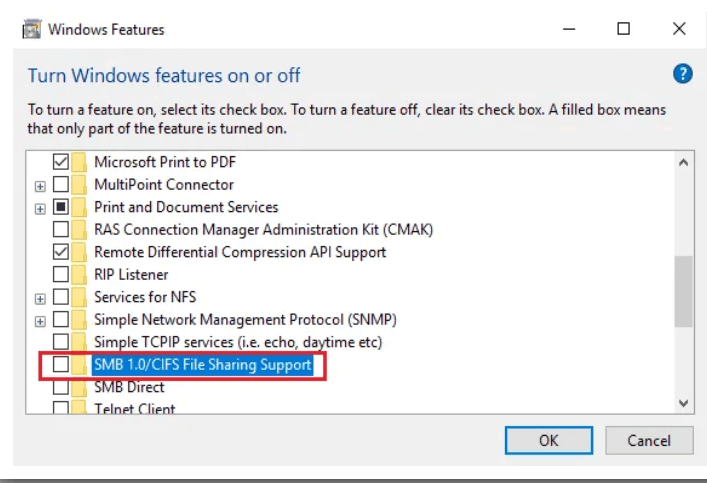Click the folder icon beside RIP Listener
Screen dimensions: 707x483
pyautogui.click(x=79, y=275)
